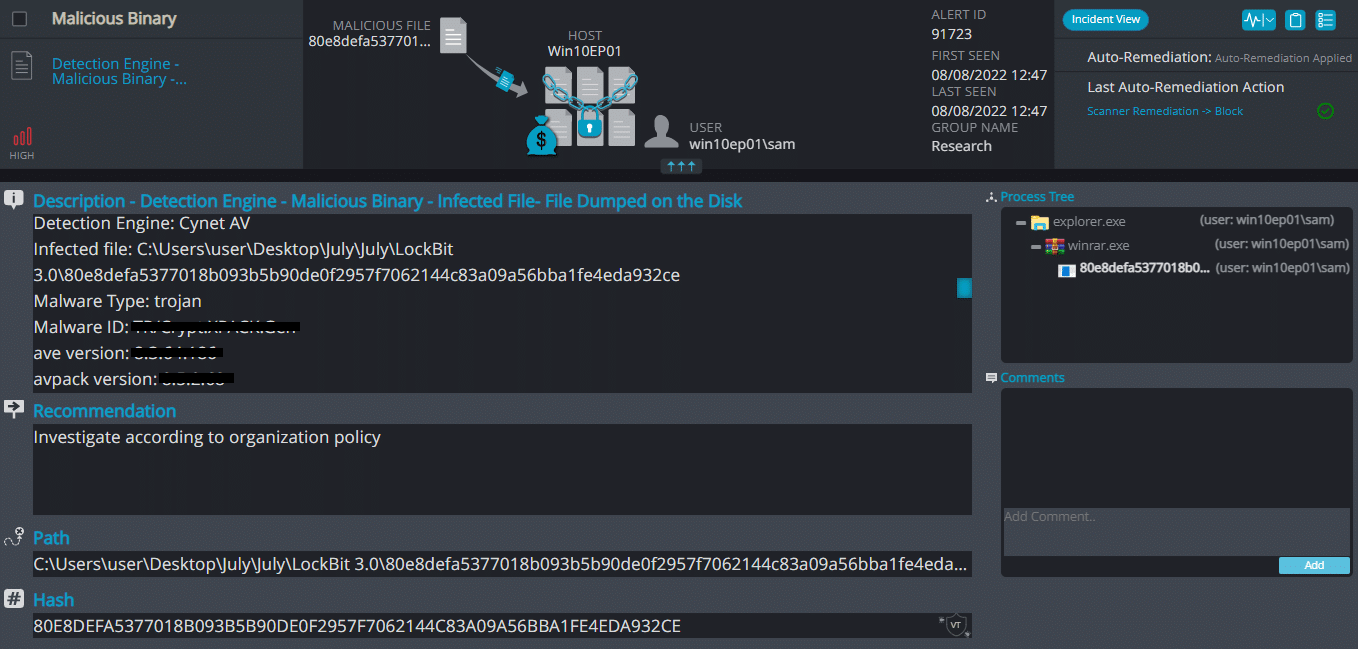Open the Detection Engine - Malicious Binary link
The height and width of the screenshot is (649, 1358).
click(x=119, y=71)
